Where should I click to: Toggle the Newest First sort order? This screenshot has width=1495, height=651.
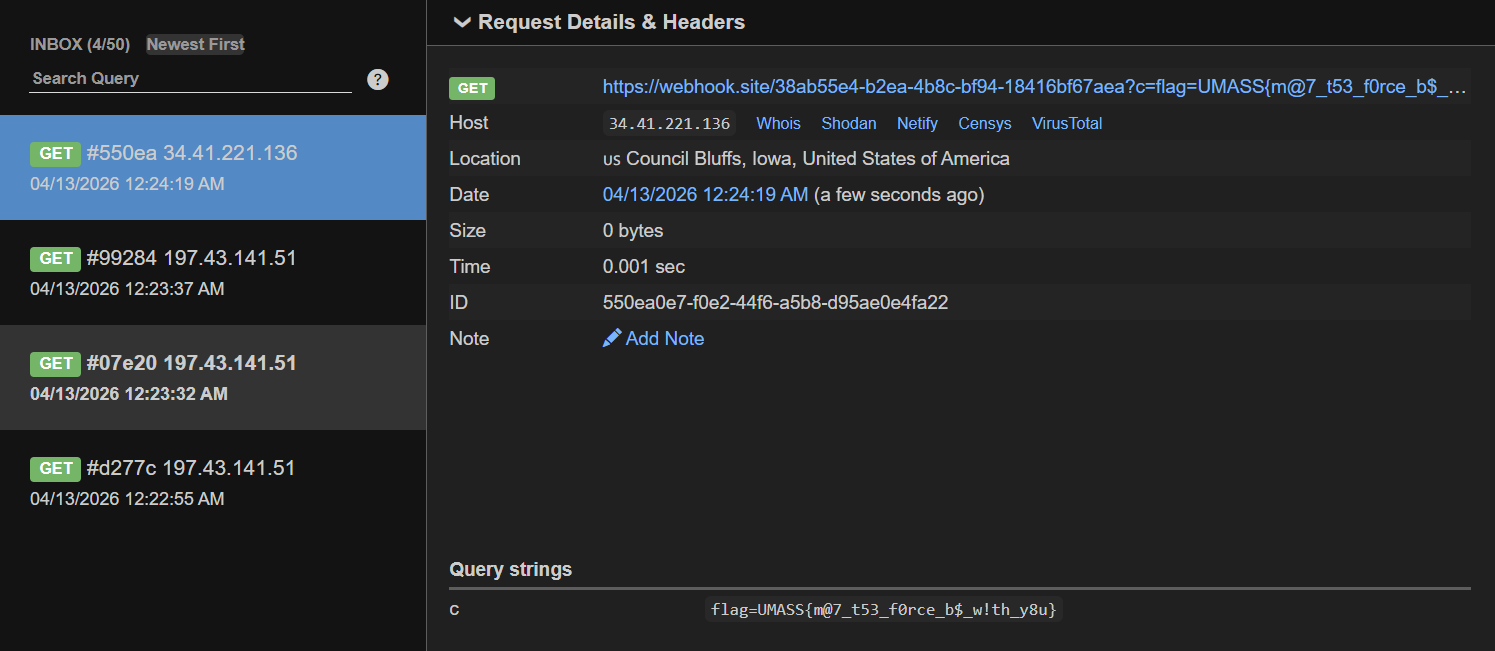pos(195,44)
